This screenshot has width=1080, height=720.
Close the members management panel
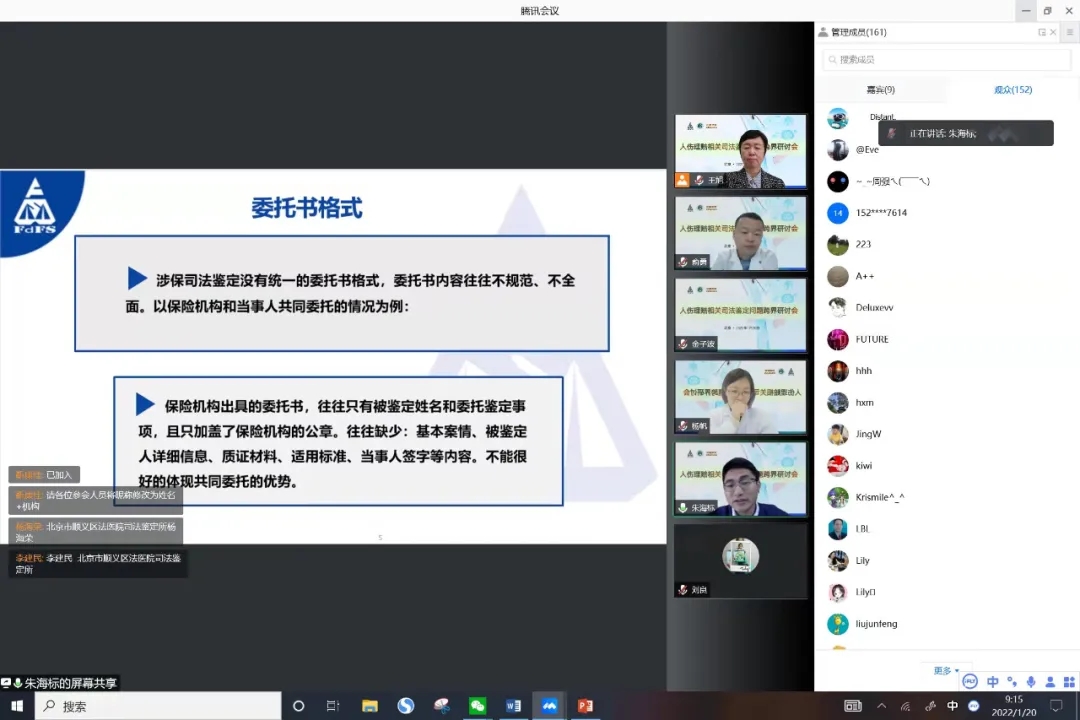point(1053,32)
